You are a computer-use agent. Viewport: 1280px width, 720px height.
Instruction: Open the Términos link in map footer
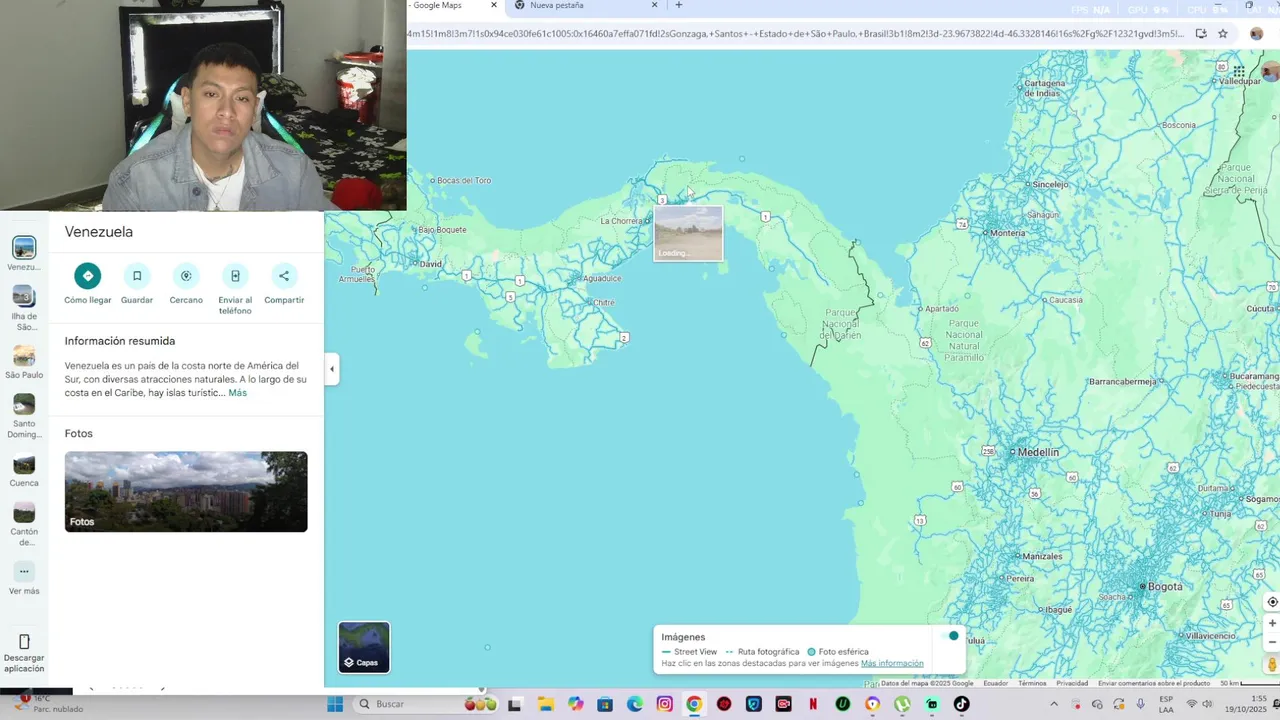1032,684
